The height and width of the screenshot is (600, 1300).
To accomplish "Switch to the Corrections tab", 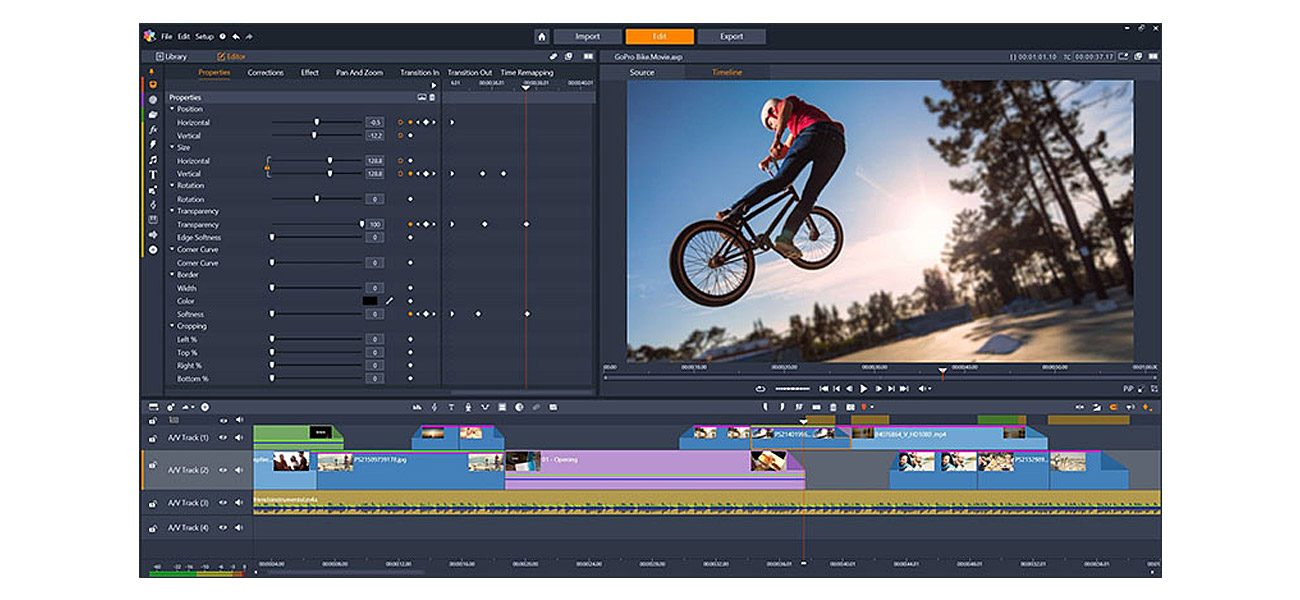I will (265, 73).
